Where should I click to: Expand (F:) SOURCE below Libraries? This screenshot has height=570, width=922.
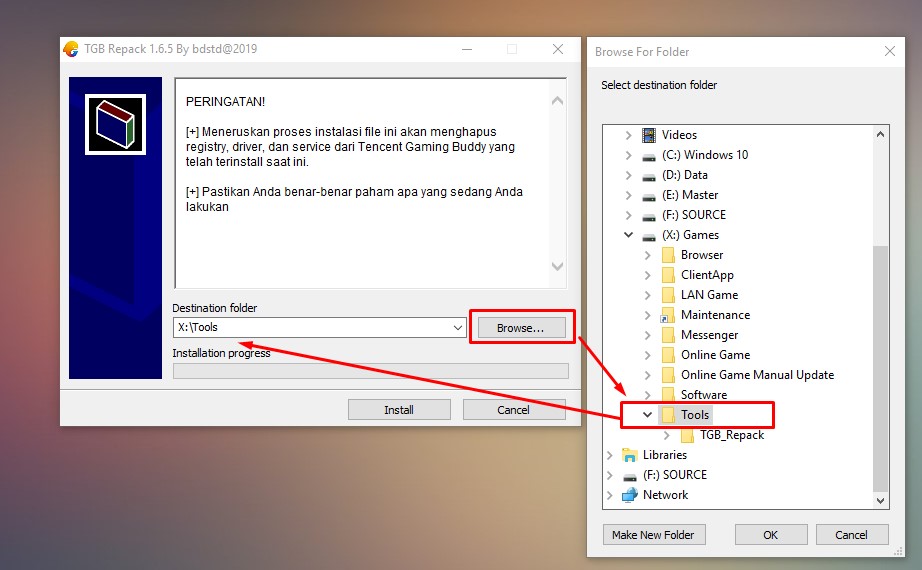(x=610, y=475)
